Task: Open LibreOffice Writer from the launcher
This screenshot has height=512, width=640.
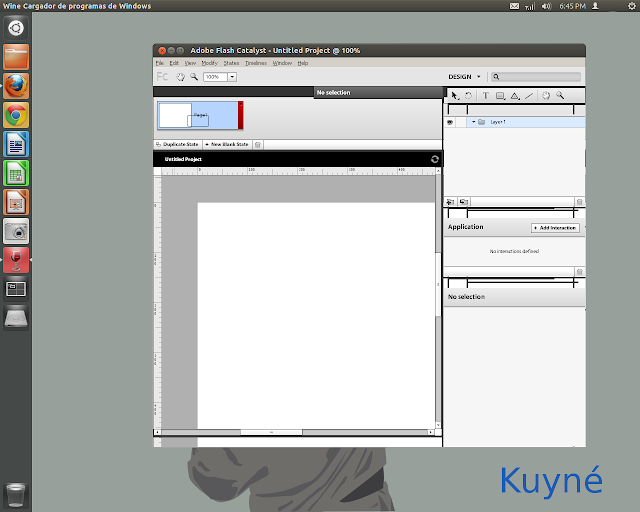Action: click(16, 144)
